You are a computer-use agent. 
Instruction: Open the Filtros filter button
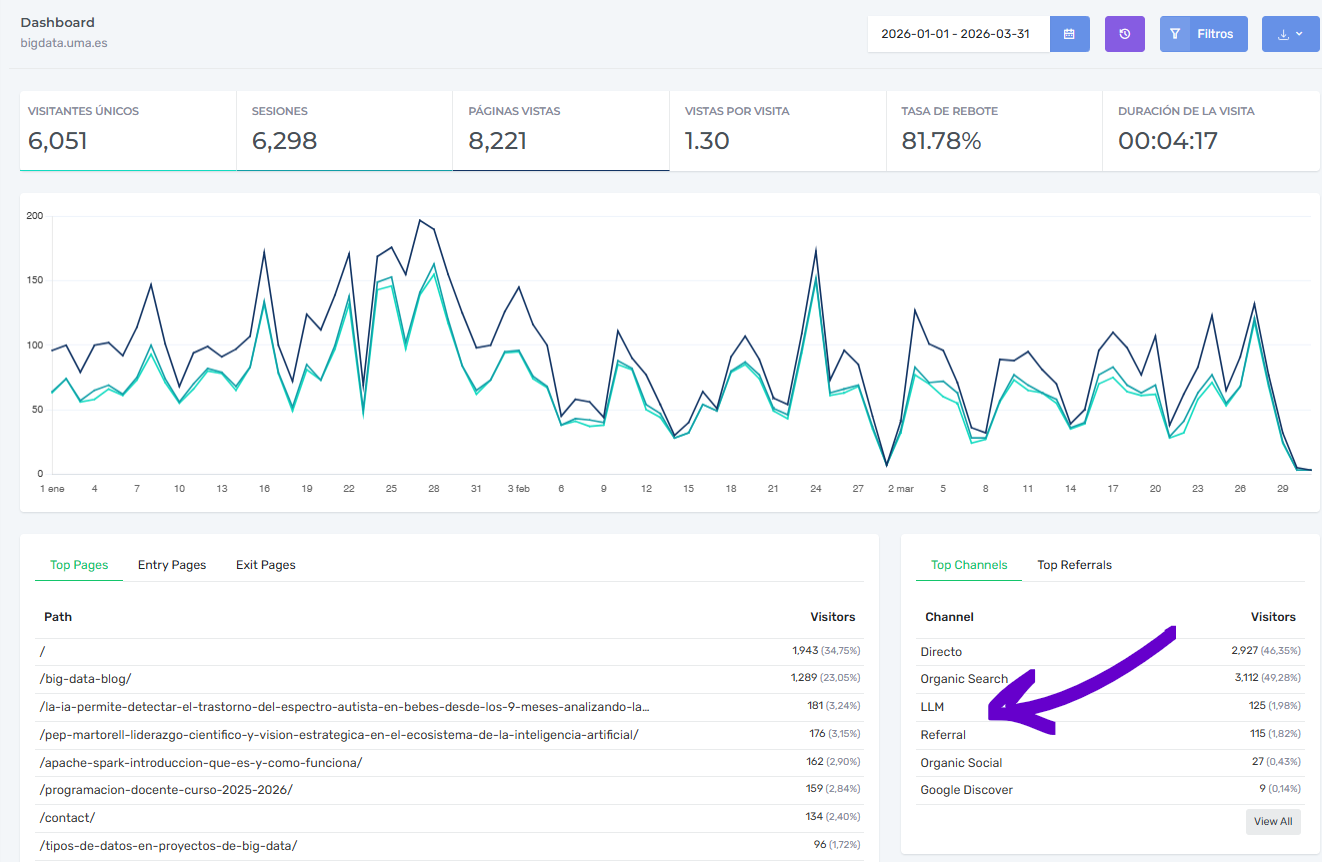click(x=1204, y=34)
